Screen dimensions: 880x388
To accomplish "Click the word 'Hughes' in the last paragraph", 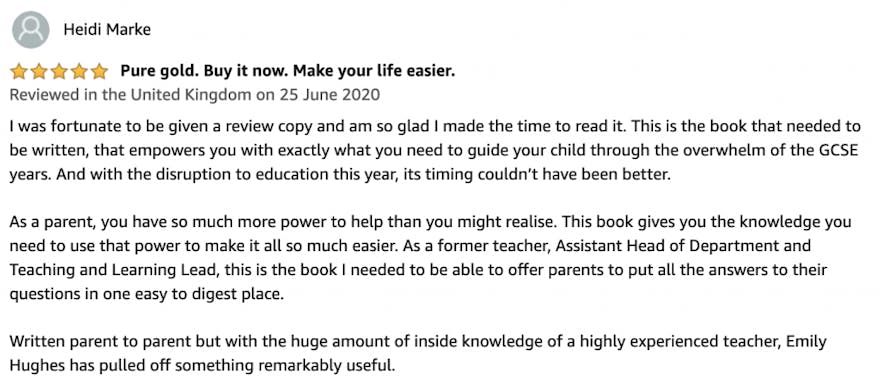I will pos(36,366).
